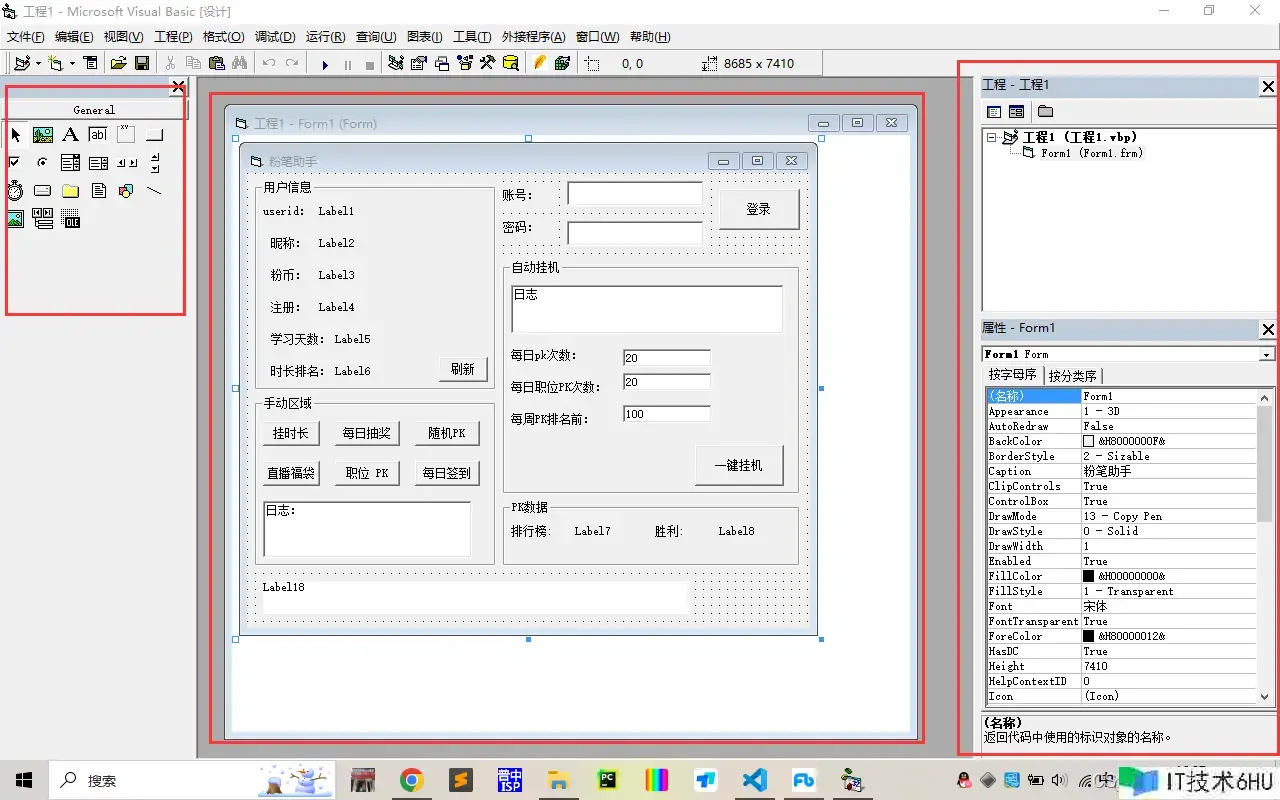Select the CheckBox control tool

click(15, 162)
